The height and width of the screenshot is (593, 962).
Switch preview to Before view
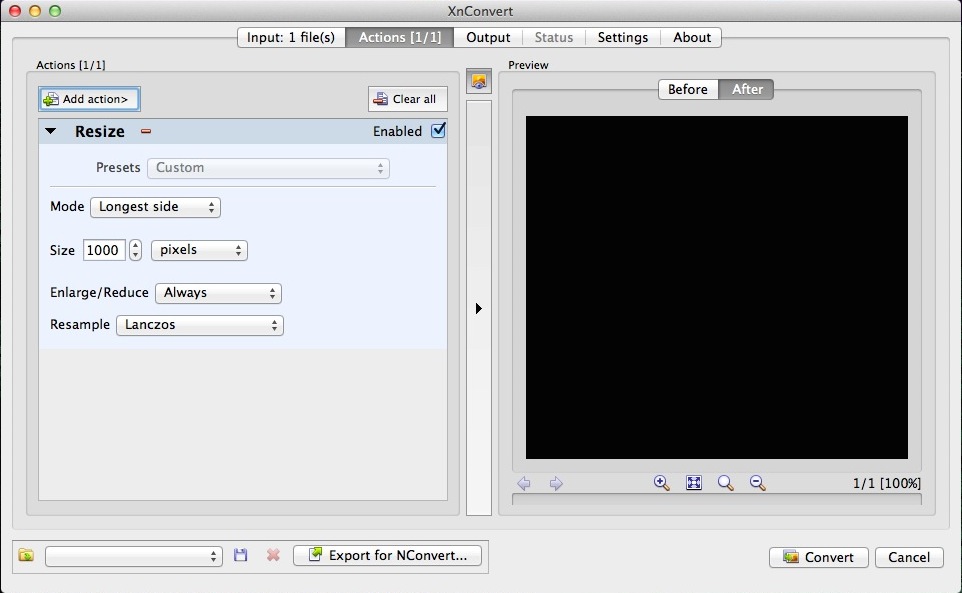click(x=688, y=89)
